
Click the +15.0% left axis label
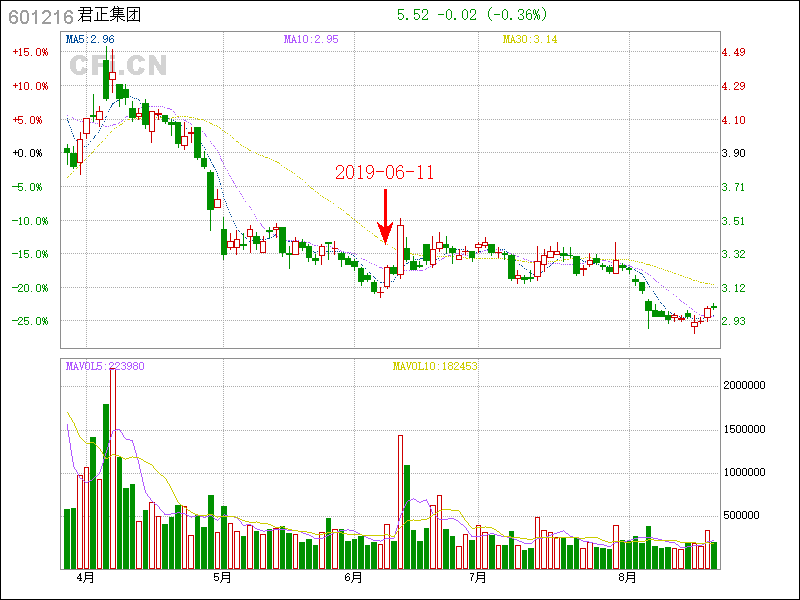[29, 52]
